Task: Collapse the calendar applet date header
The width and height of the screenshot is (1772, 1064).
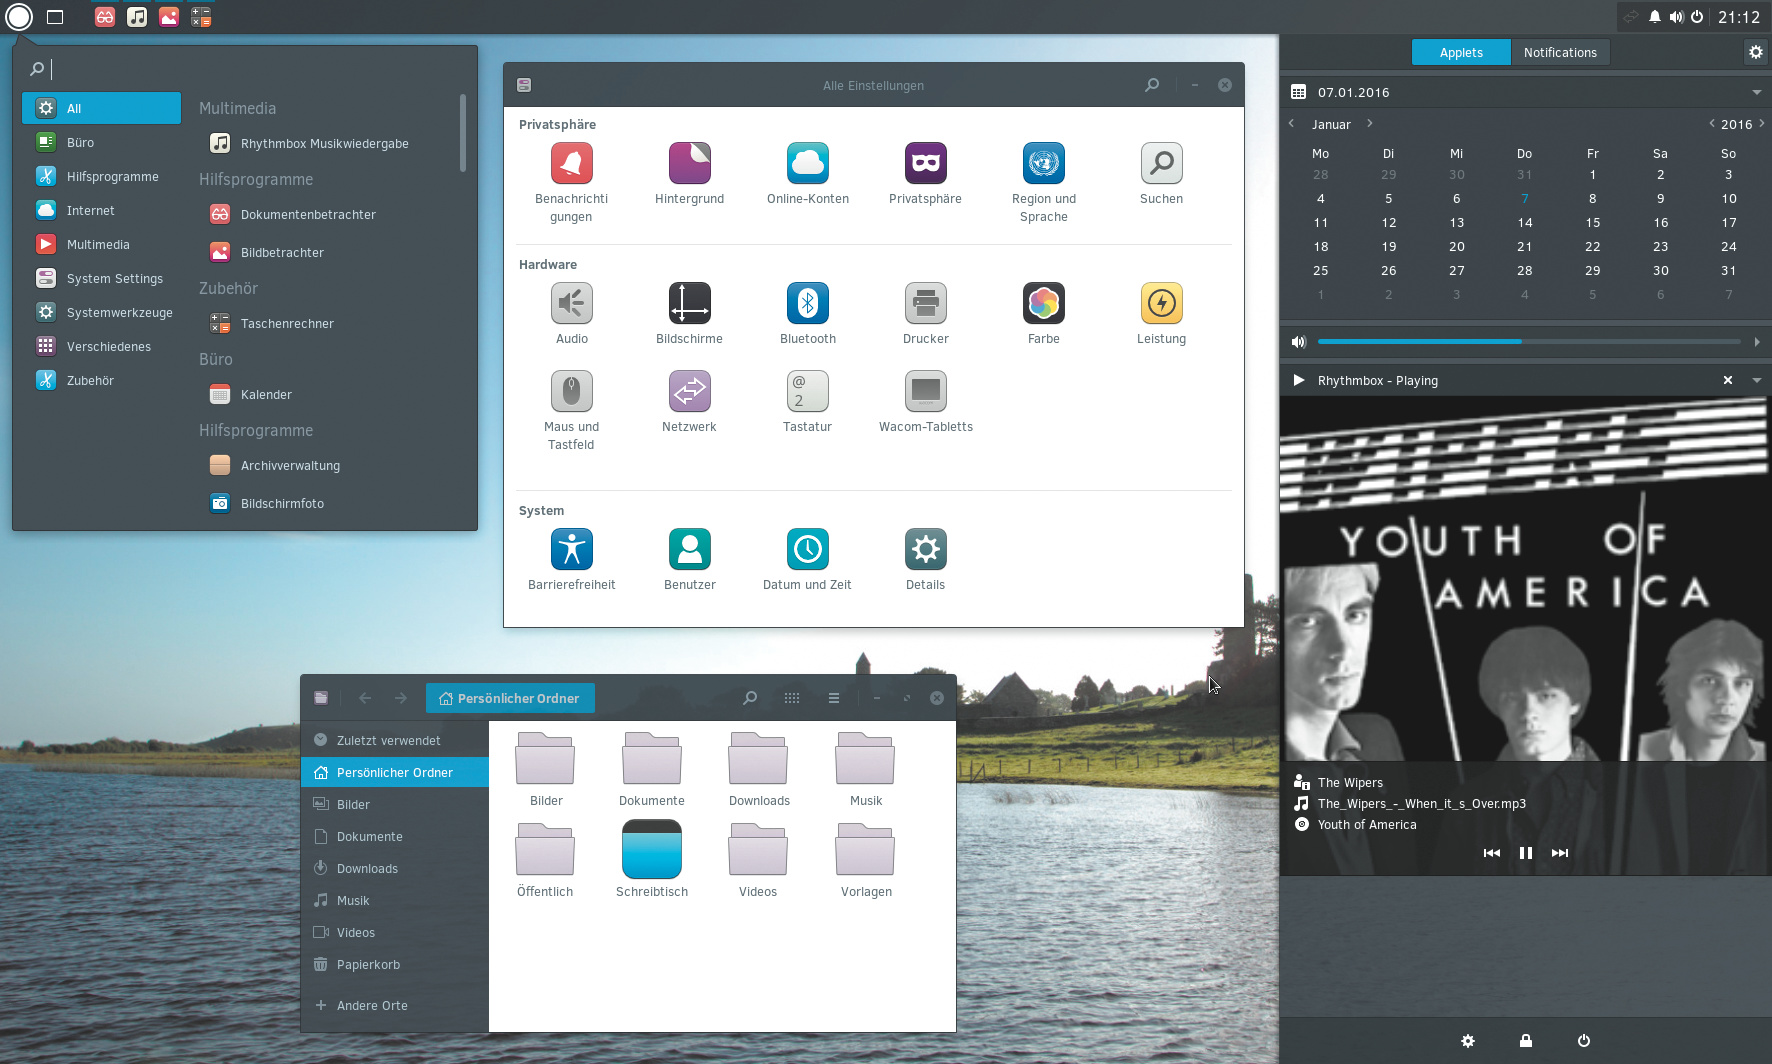Action: [x=1756, y=92]
